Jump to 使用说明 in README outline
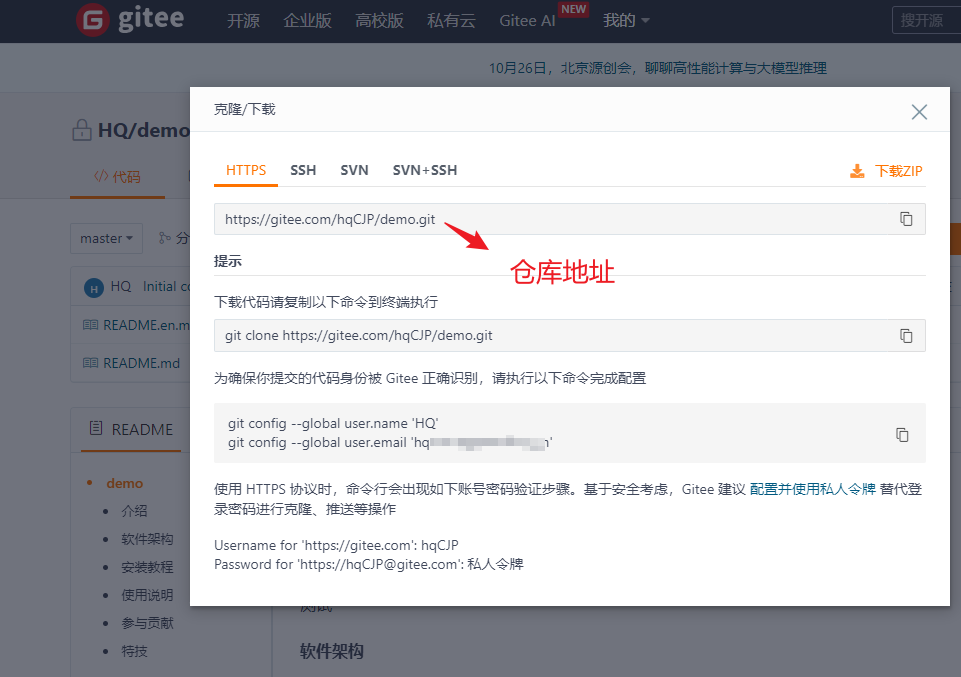Screen dimensions: 961x677 point(147,595)
